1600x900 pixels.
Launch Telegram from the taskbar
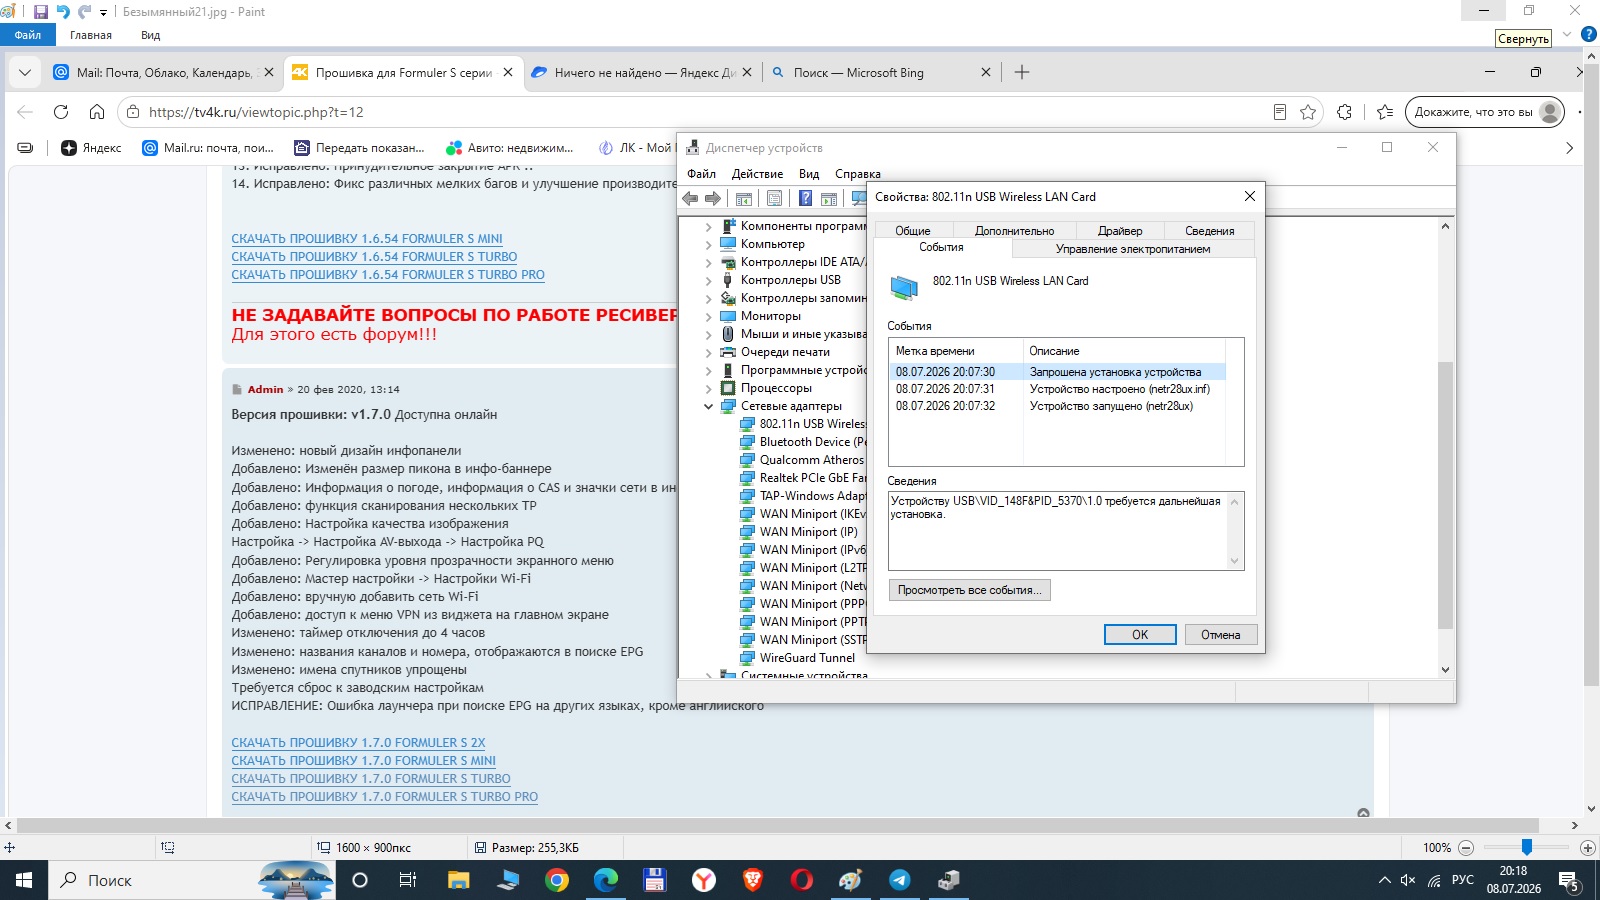[899, 880]
